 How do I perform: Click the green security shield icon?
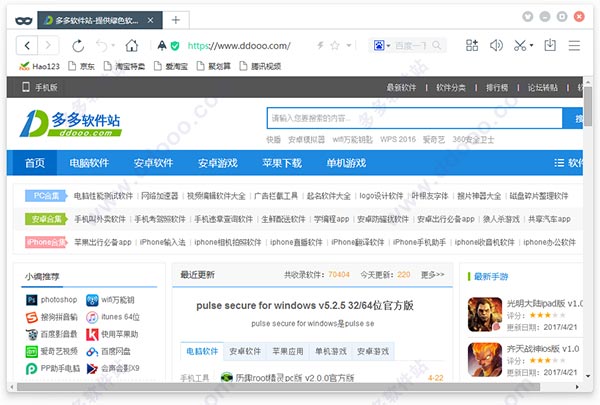click(x=175, y=46)
